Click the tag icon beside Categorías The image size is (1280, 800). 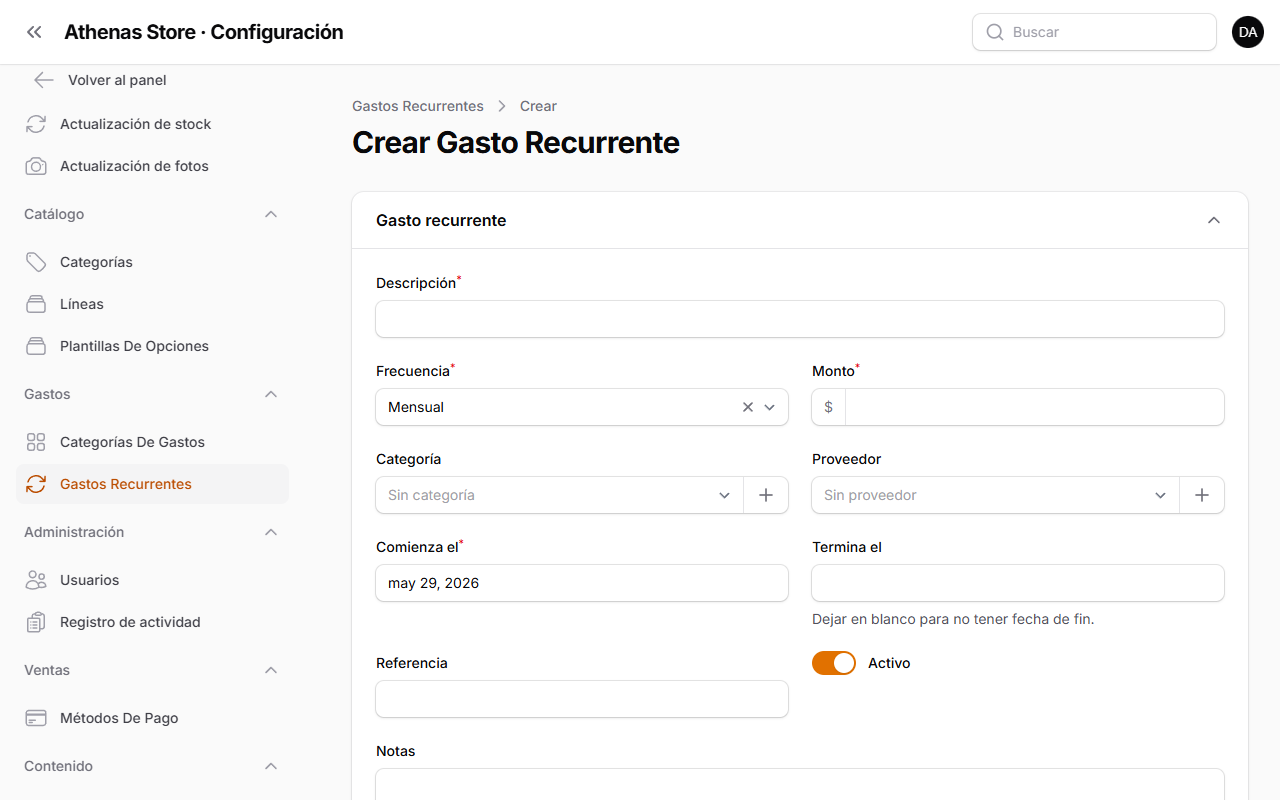[x=36, y=262]
